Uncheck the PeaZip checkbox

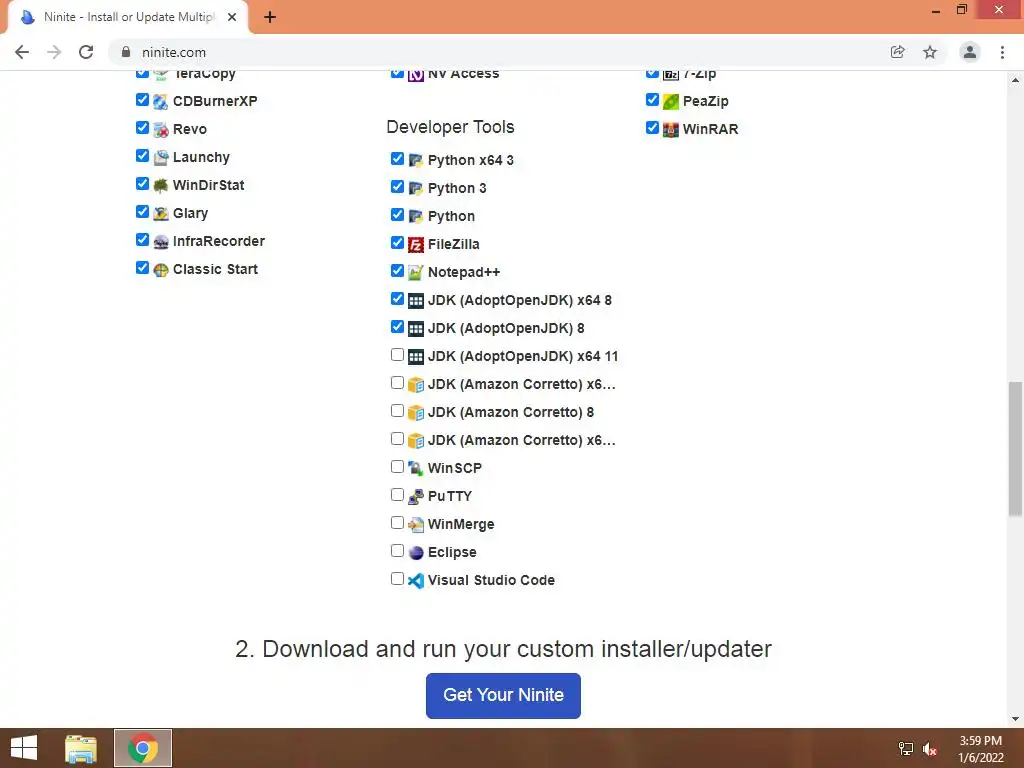[x=652, y=99]
